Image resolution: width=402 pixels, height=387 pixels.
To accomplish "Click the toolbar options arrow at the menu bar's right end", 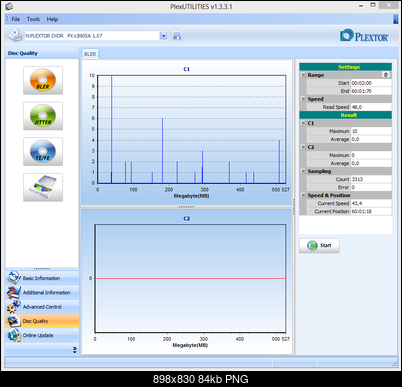I will tap(395, 19).
